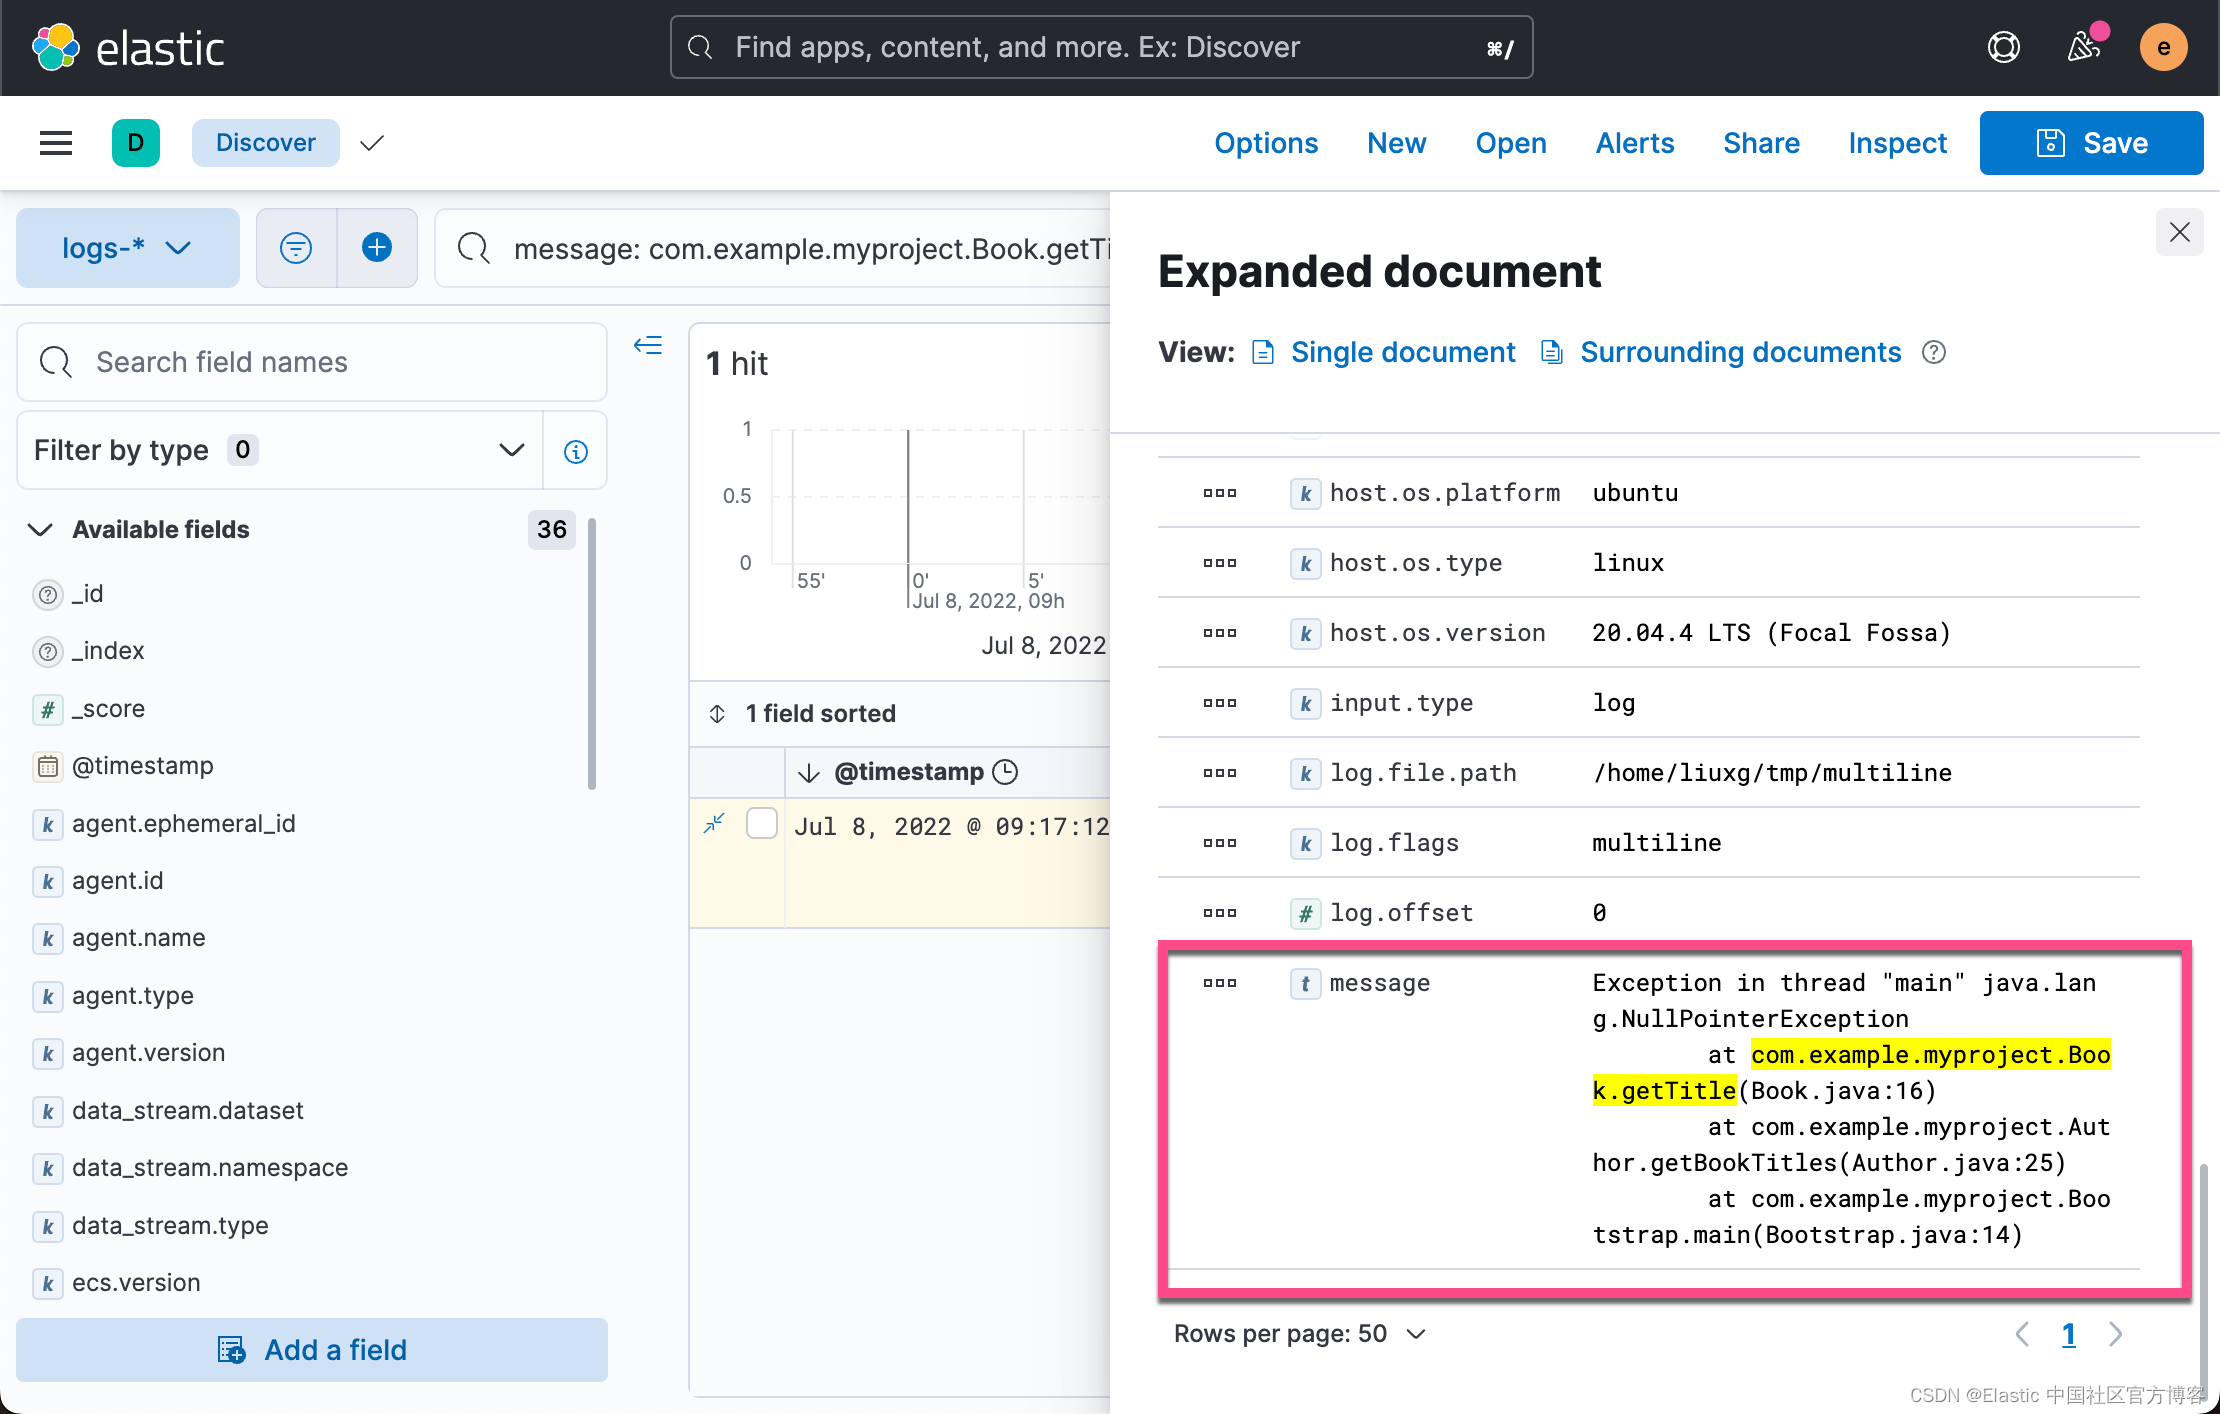This screenshot has height=1414, width=2220.
Task: Open the notifications bell
Action: click(2083, 47)
